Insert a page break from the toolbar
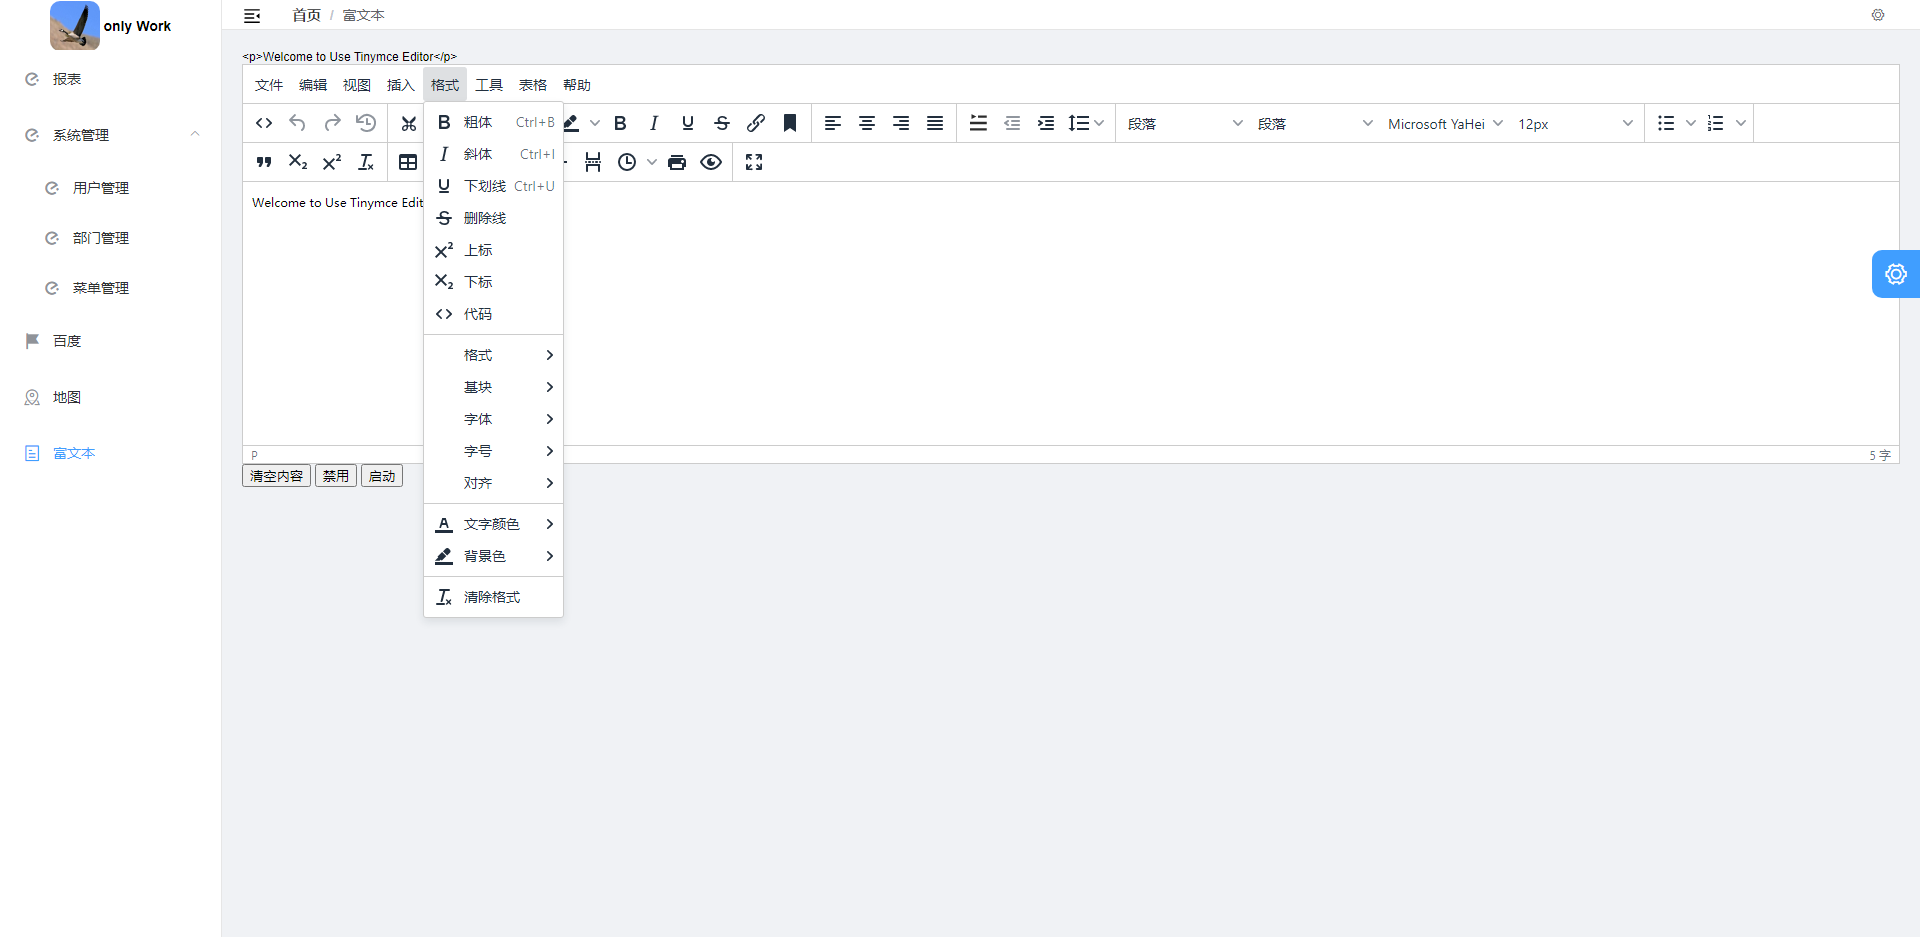This screenshot has height=937, width=1920. tap(593, 162)
